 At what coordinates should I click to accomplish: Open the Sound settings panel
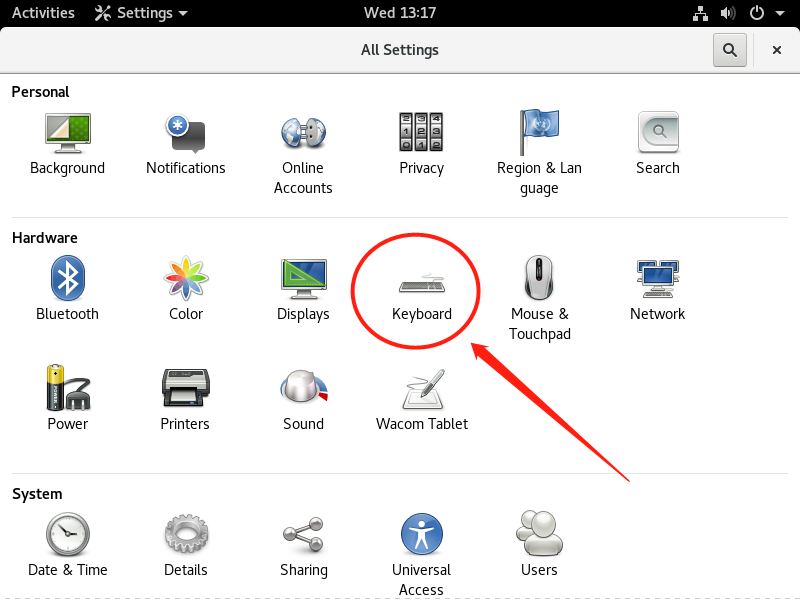coord(303,400)
